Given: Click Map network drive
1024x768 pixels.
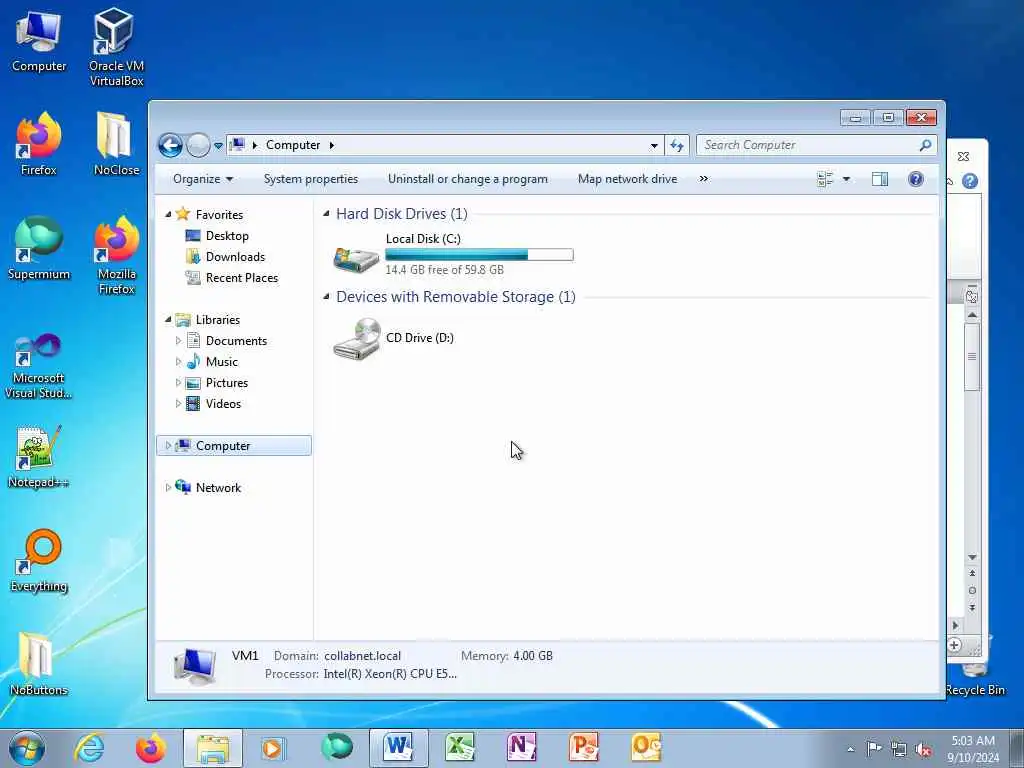Looking at the screenshot, I should tap(628, 179).
